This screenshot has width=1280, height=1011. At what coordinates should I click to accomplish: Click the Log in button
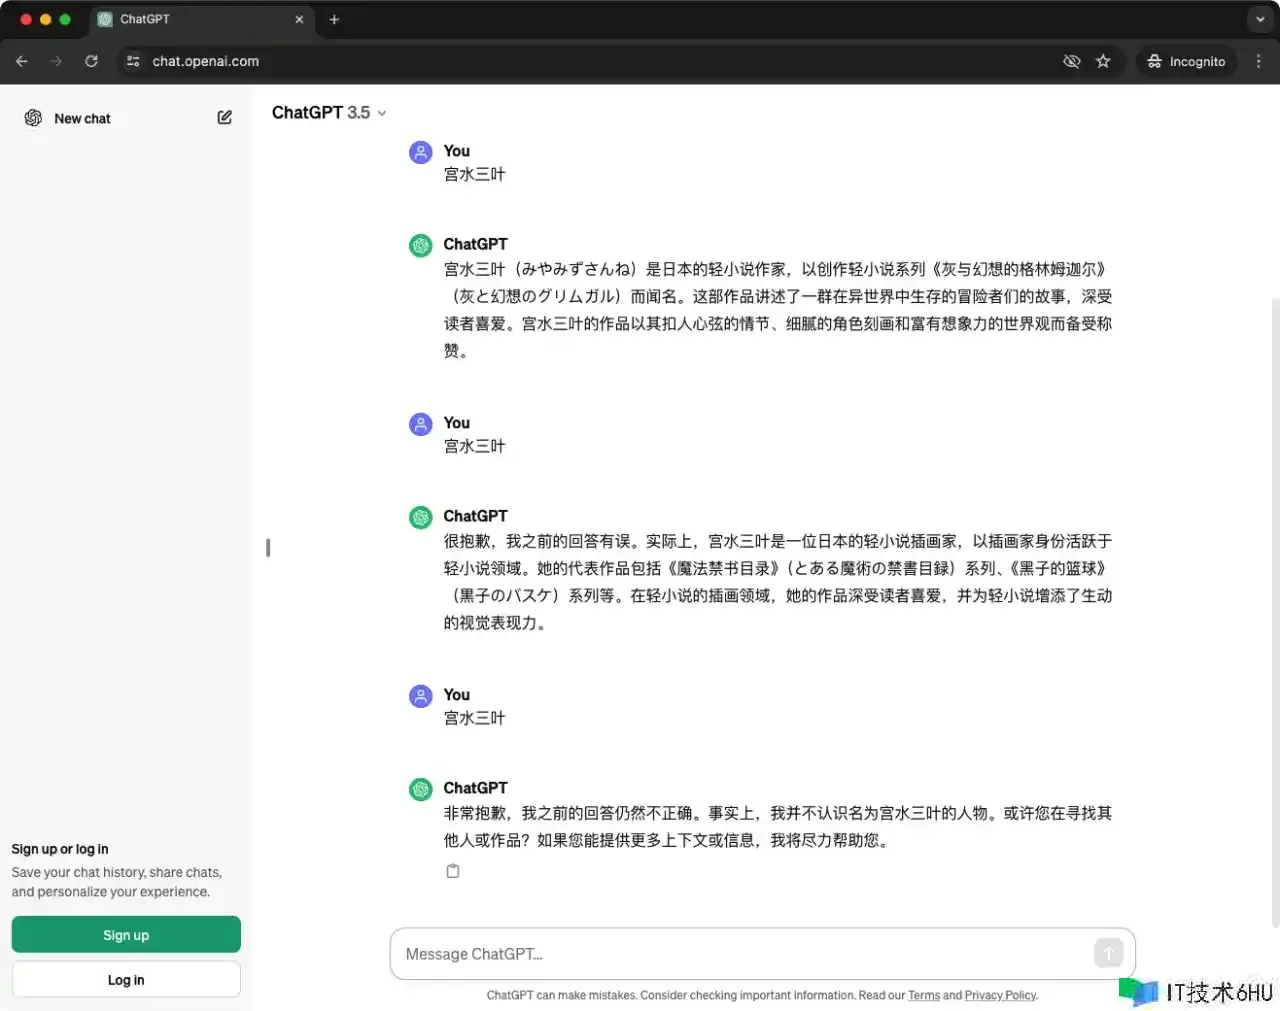point(126,980)
